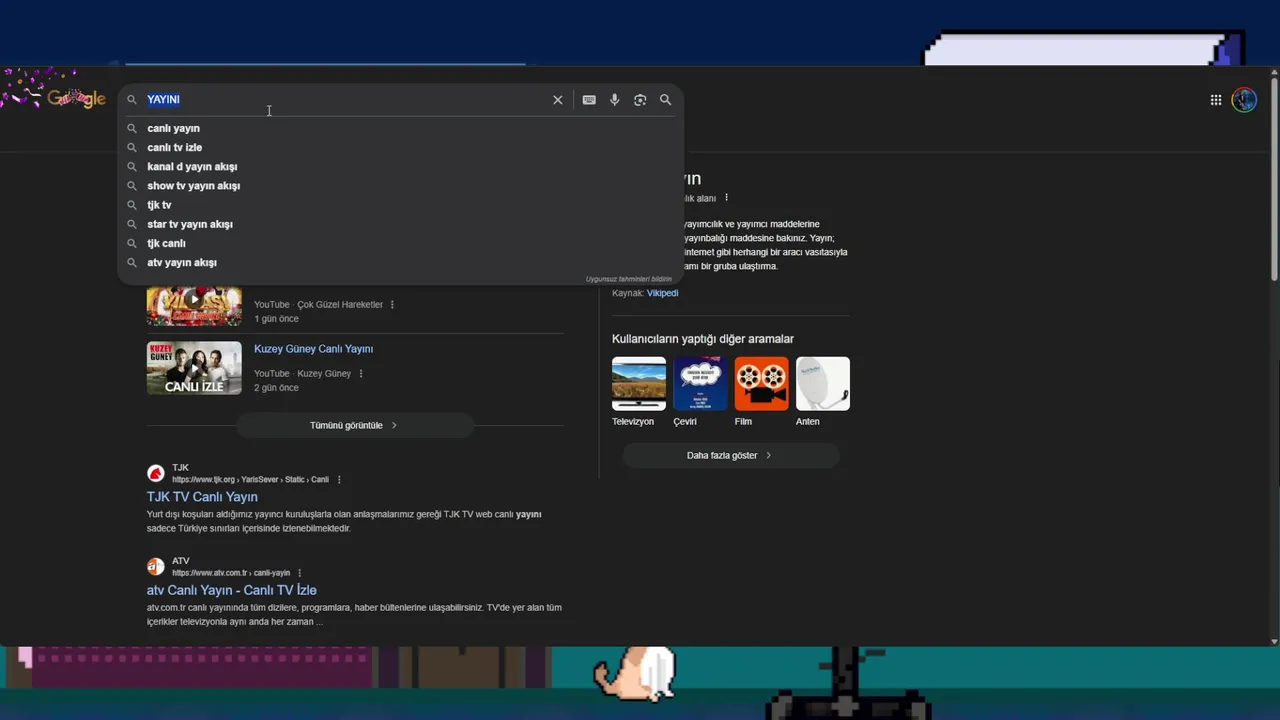This screenshot has height=720, width=1280.
Task: Select suggestion 'tjk canlı'
Action: [x=166, y=243]
